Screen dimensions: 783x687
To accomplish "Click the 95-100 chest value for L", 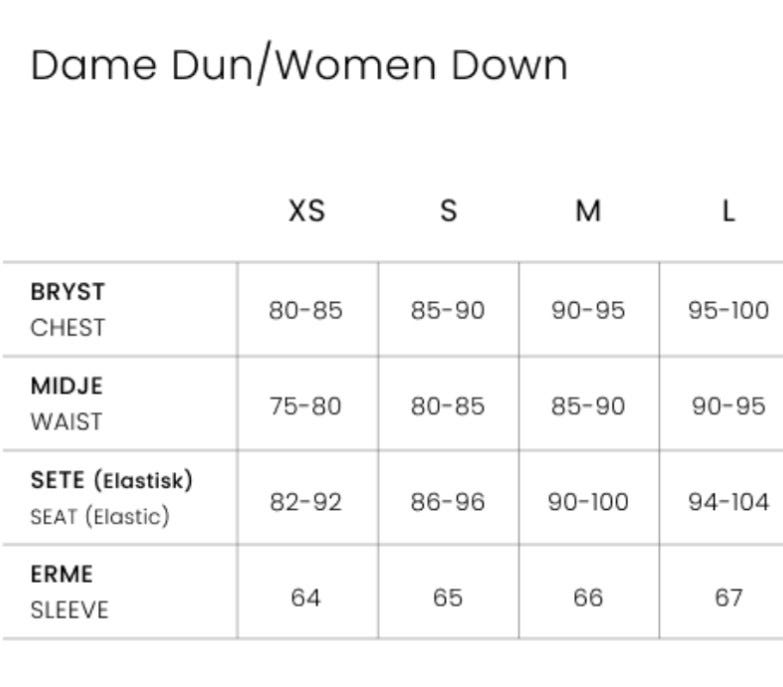I will coord(729,310).
